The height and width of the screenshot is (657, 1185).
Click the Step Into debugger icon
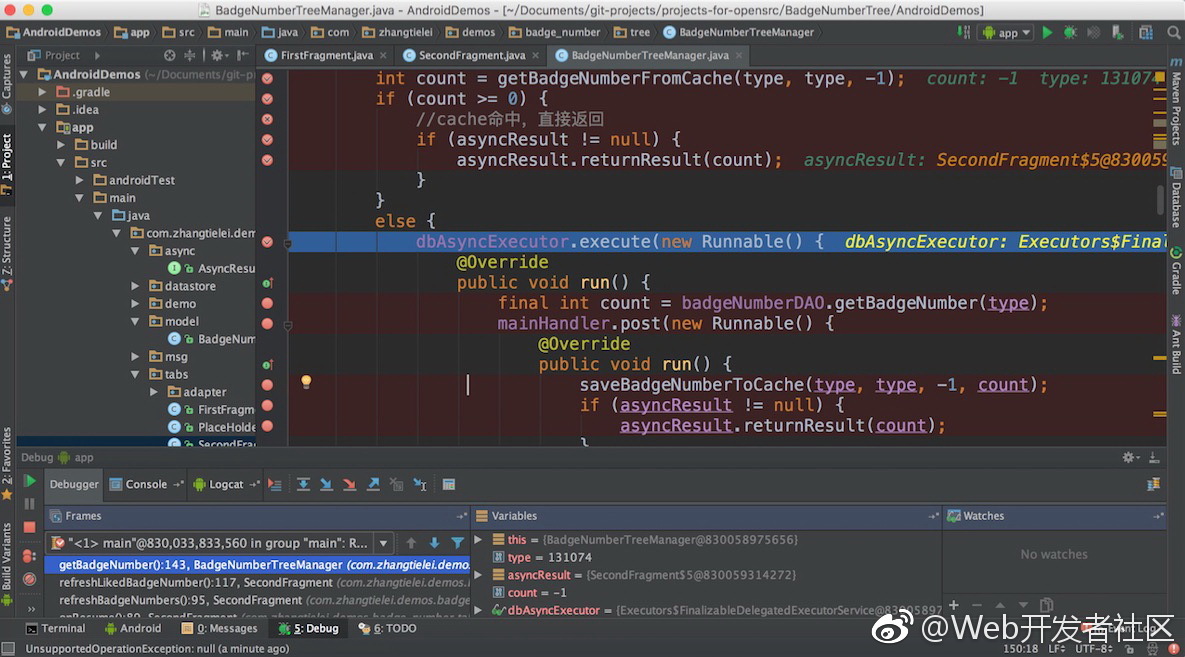pos(326,485)
